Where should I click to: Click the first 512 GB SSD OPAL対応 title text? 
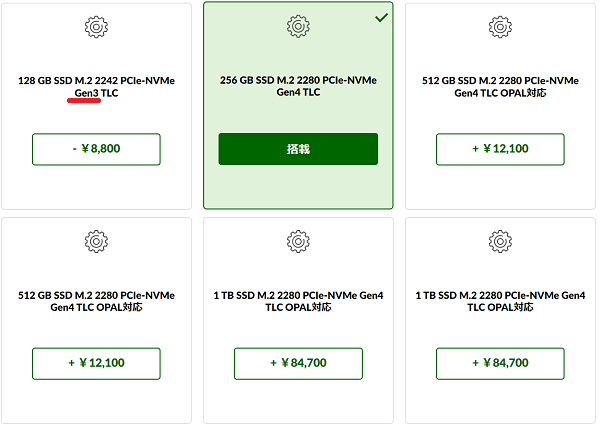pos(500,87)
